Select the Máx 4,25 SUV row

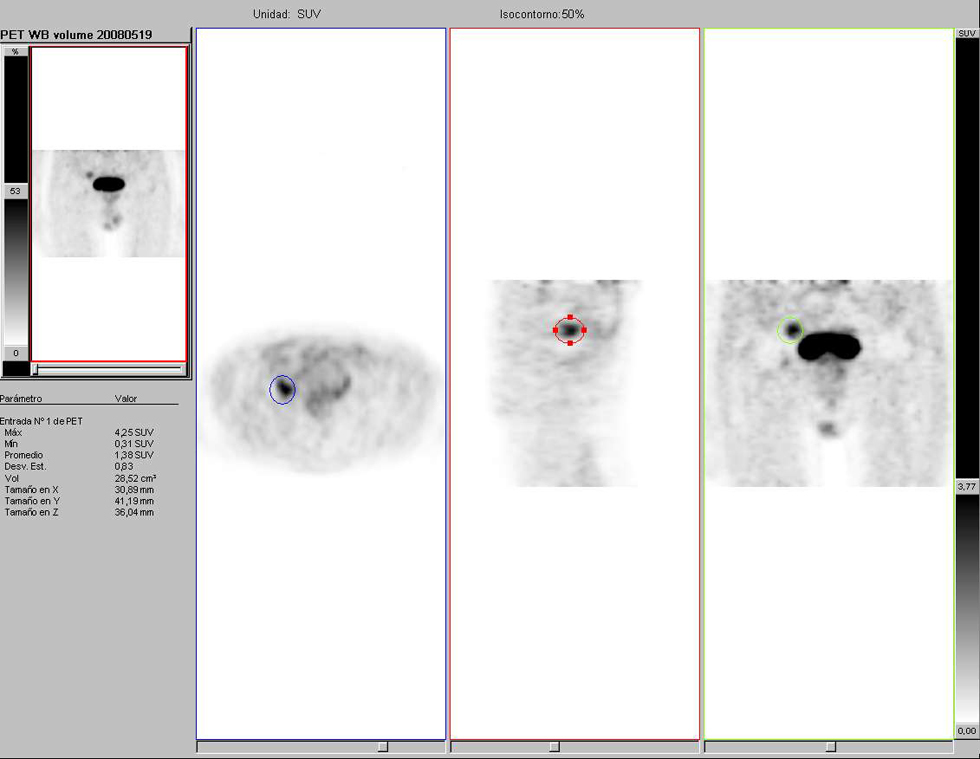(80, 432)
